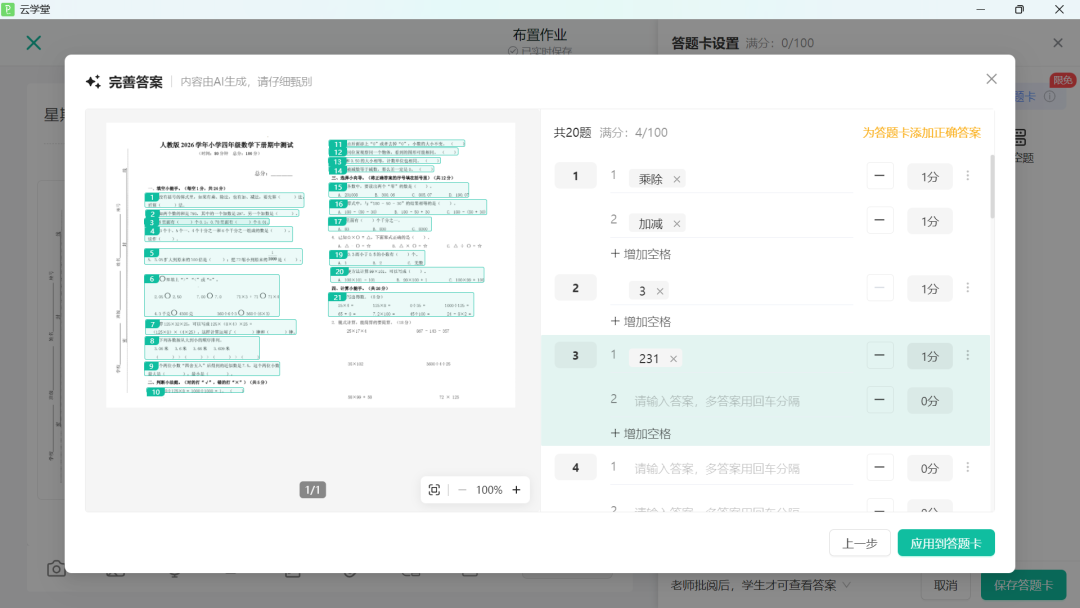Screen dimensions: 1080x608
Task: Edit the 1分 score for answer 乘除
Action: click(930, 177)
